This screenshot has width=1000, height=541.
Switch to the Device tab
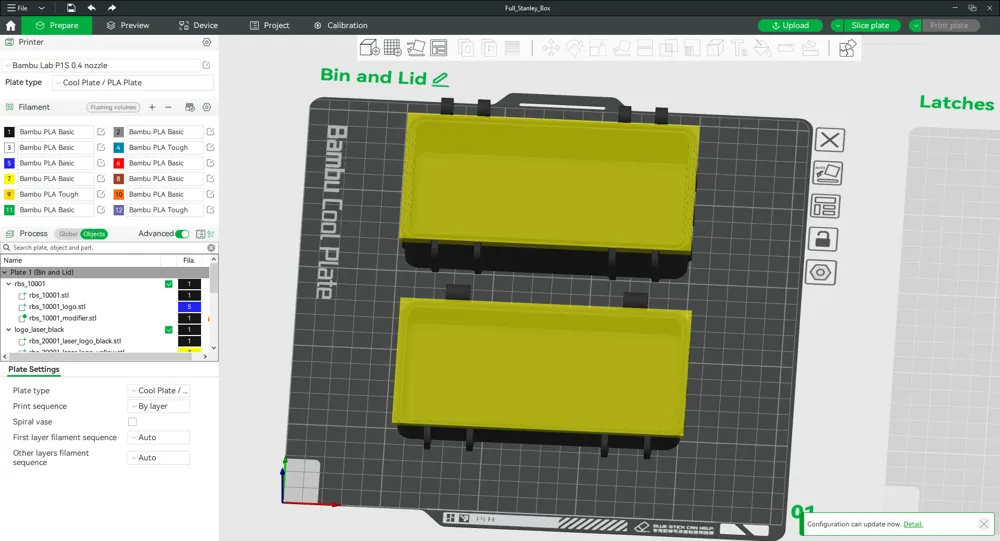(x=198, y=26)
